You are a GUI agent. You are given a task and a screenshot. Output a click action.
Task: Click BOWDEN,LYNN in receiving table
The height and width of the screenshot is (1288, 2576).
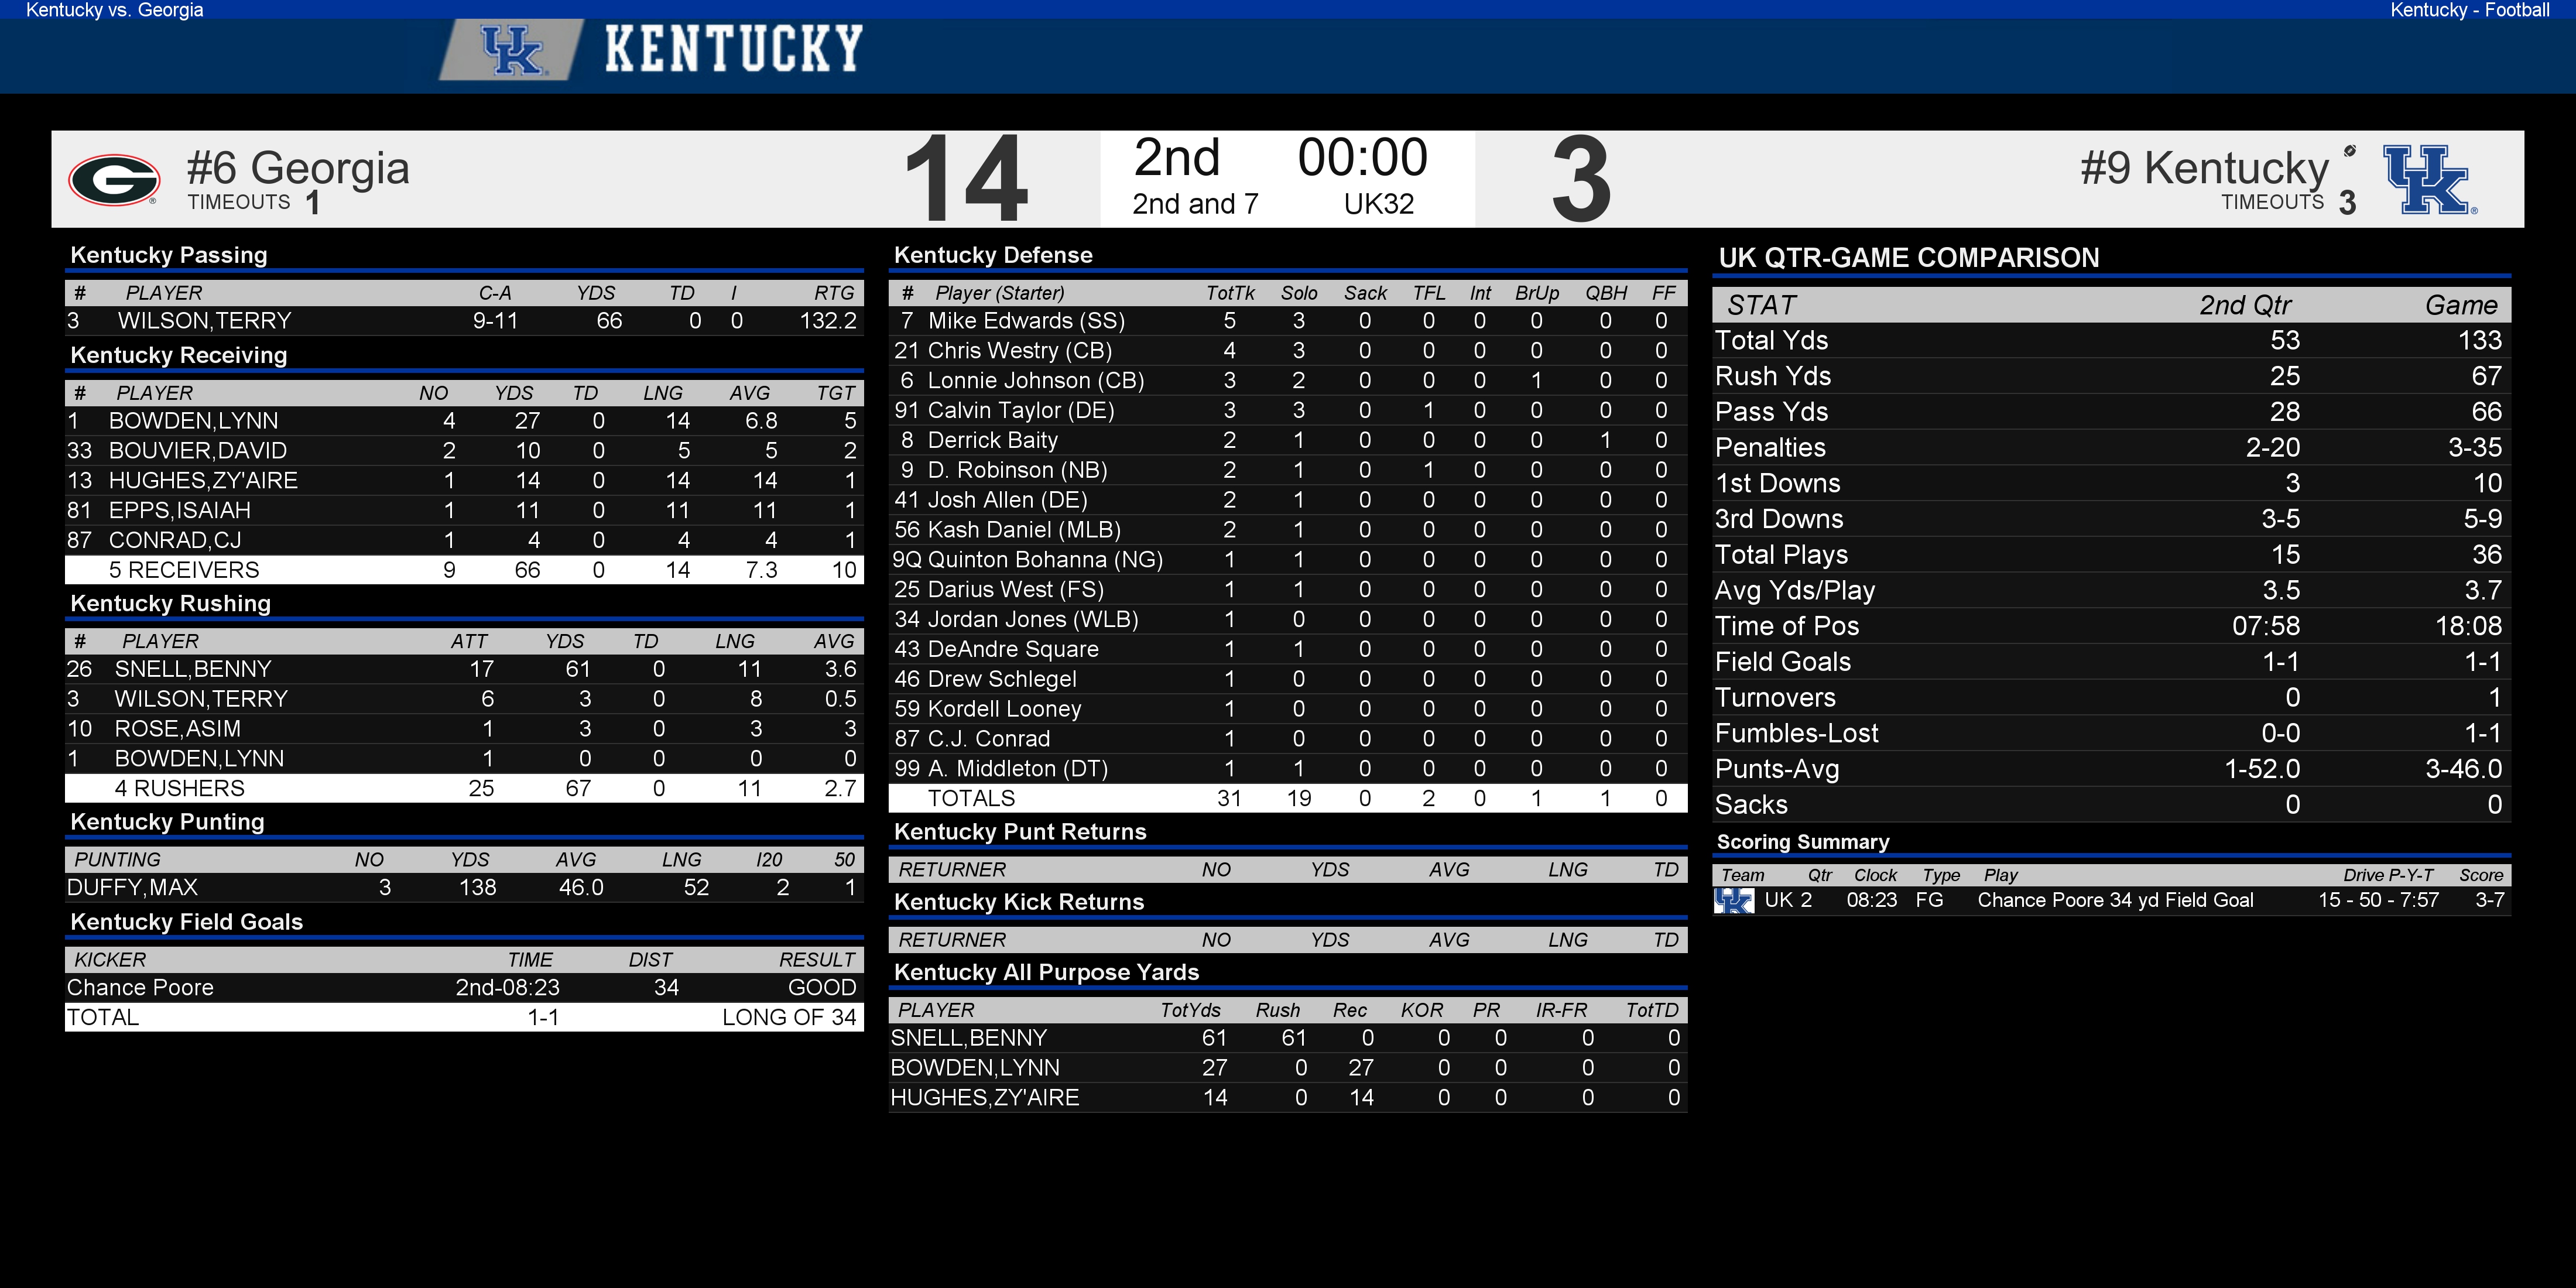[x=193, y=421]
